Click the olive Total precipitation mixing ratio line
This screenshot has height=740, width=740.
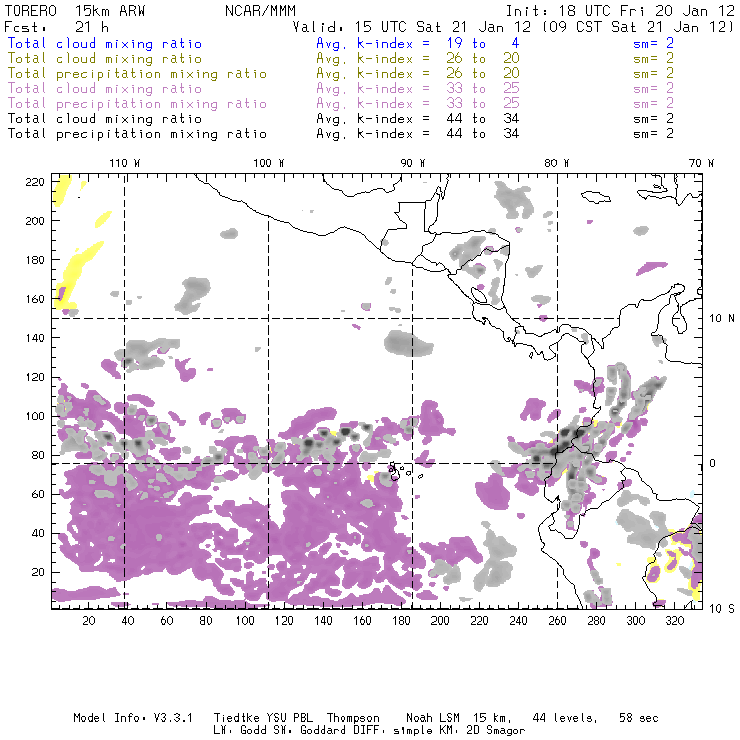(137, 74)
